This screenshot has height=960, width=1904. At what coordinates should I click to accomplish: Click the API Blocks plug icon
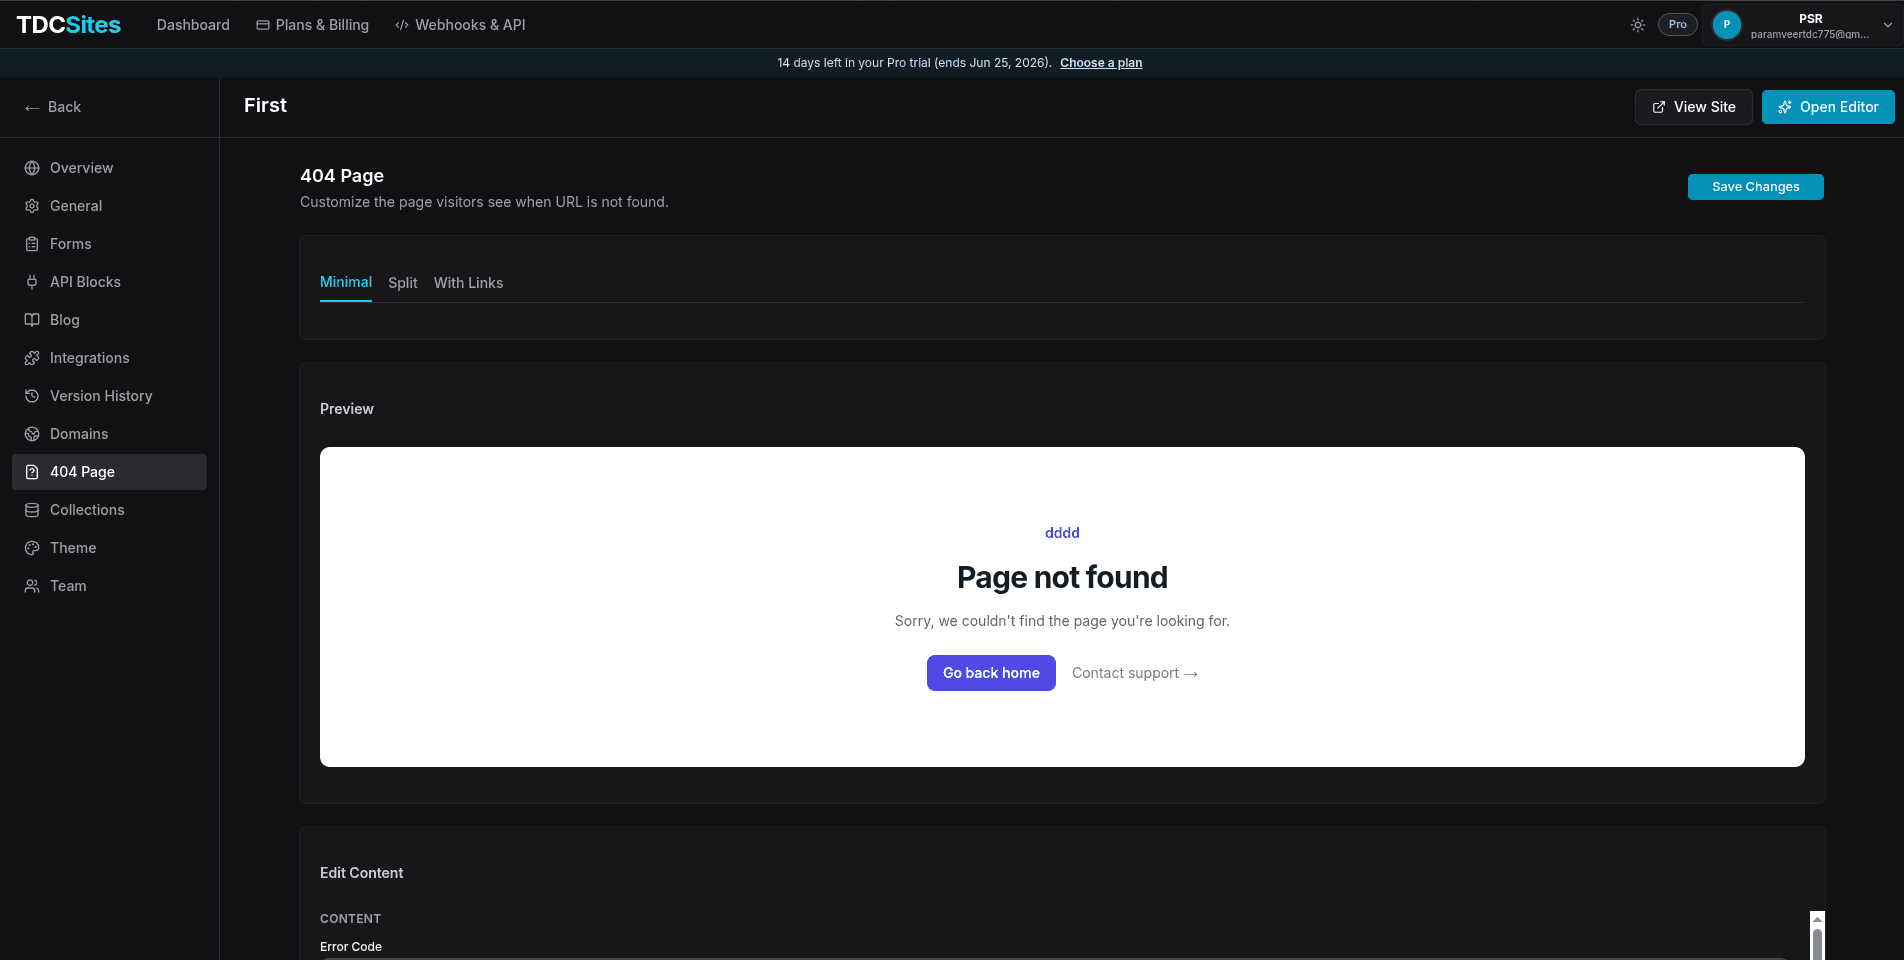pyautogui.click(x=32, y=282)
